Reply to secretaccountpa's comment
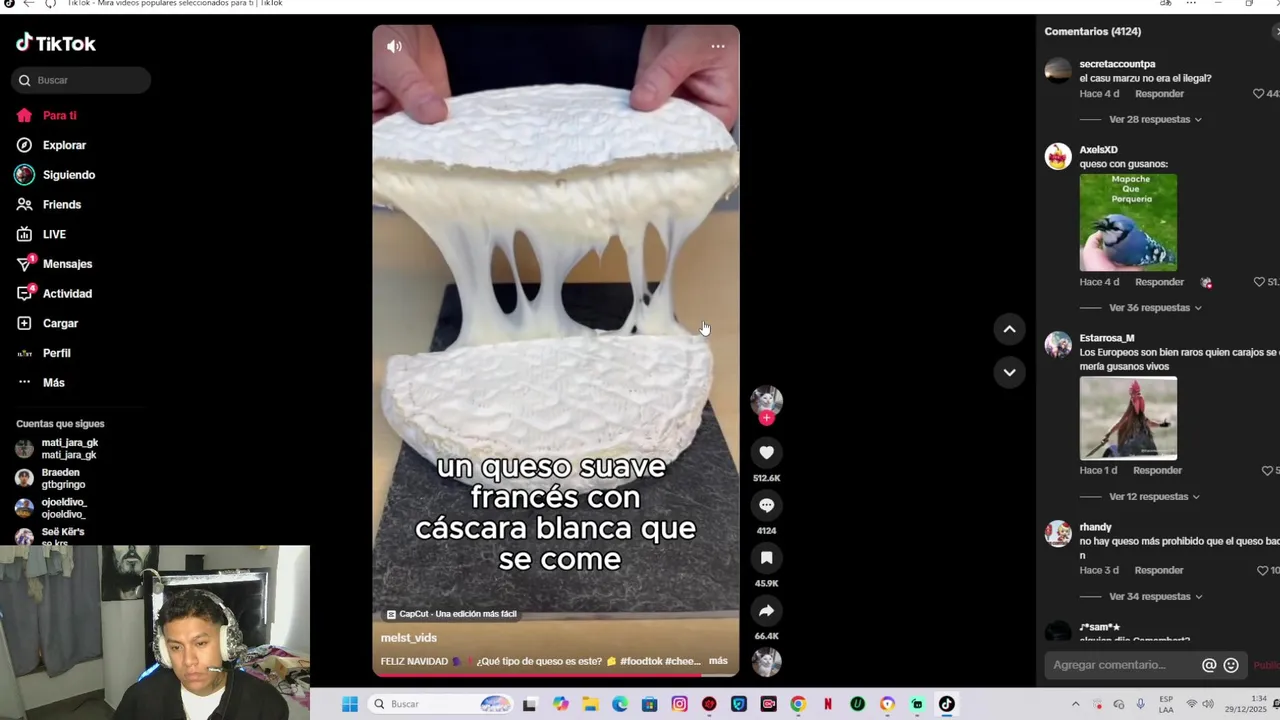Viewport: 1280px width, 720px height. [x=1159, y=94]
